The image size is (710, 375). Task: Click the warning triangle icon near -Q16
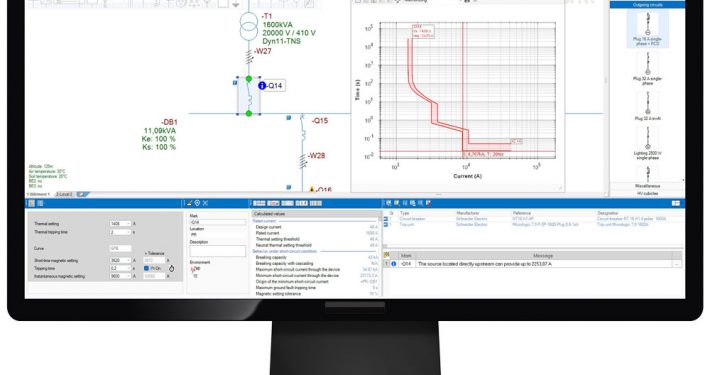click(312, 189)
